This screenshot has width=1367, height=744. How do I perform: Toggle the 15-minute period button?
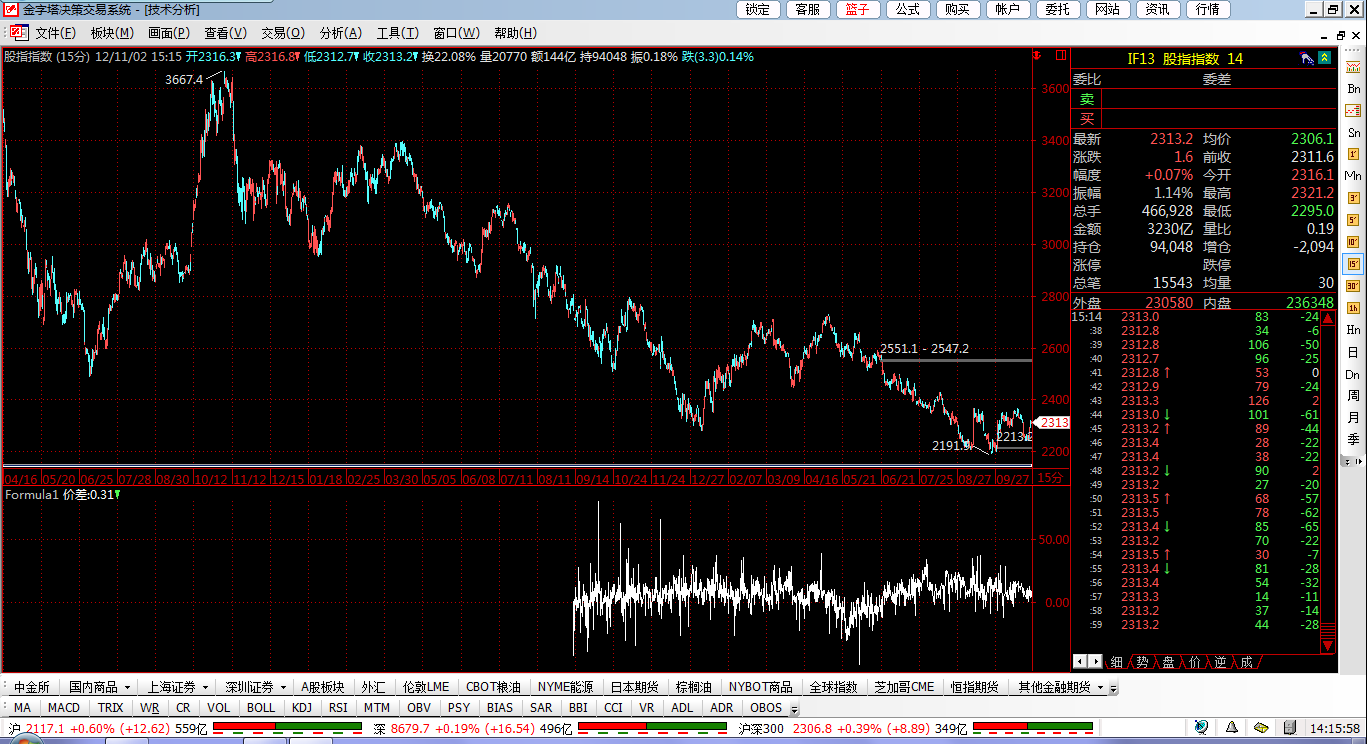point(1353,264)
